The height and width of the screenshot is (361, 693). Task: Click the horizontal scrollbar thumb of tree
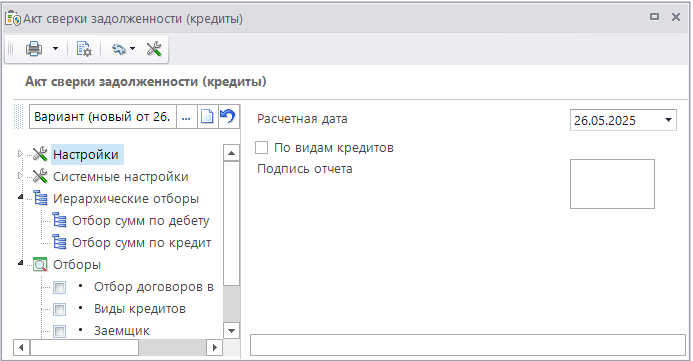click(84, 348)
